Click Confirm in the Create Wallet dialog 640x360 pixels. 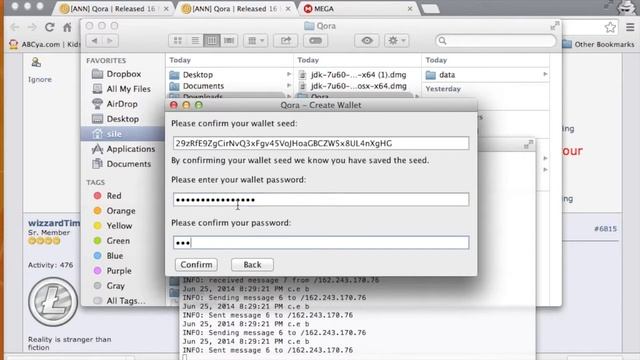196,264
